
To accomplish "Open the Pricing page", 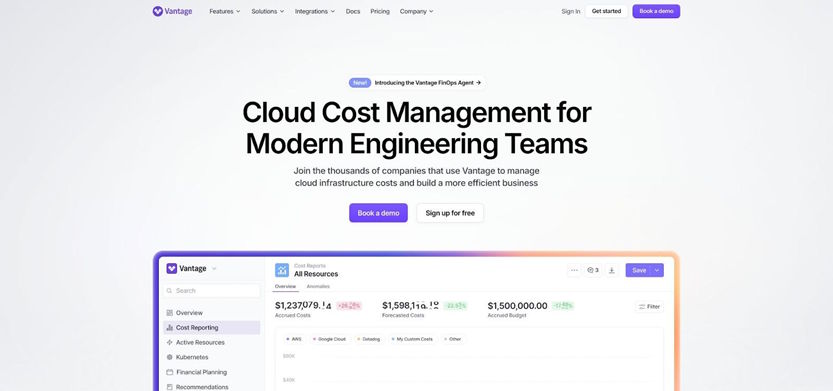I will [x=380, y=11].
